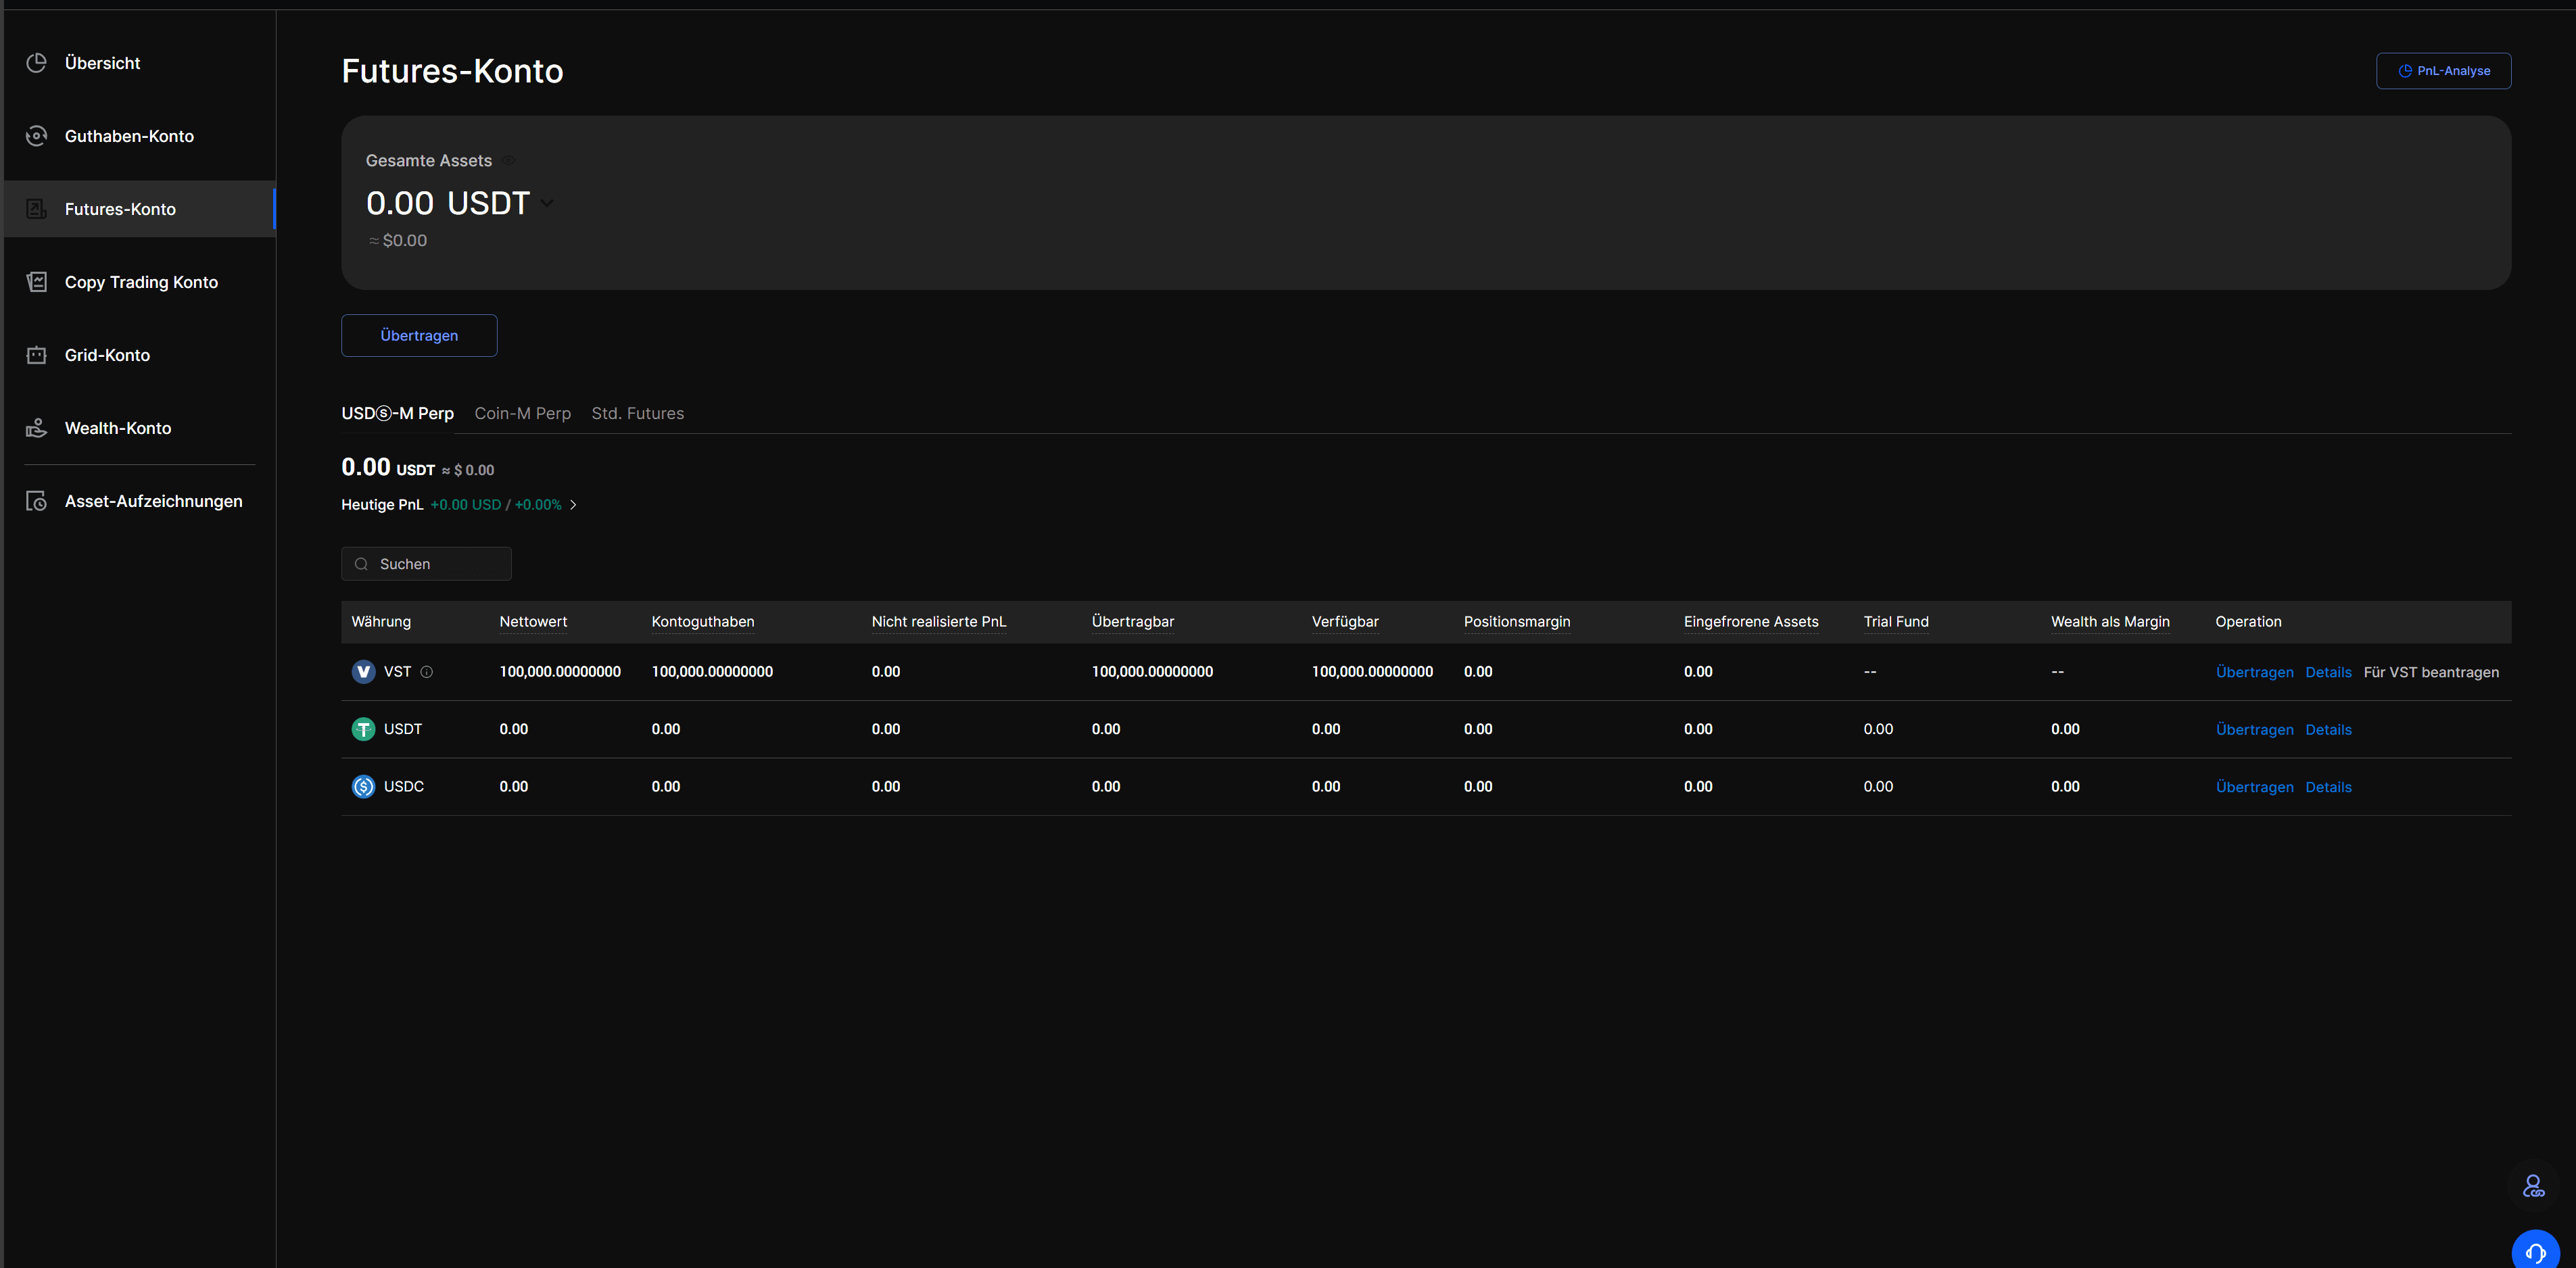Switch to the Std. Futures tab
Image resolution: width=2576 pixels, height=1268 pixels.
coord(637,413)
